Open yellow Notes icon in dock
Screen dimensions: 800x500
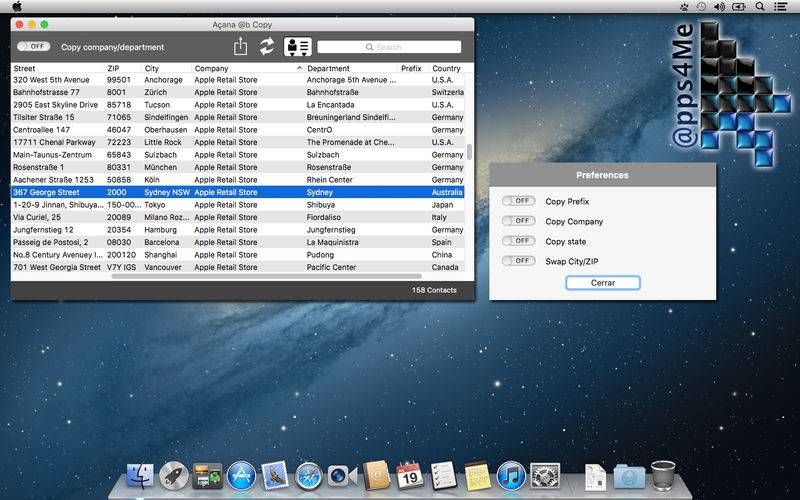tap(478, 477)
